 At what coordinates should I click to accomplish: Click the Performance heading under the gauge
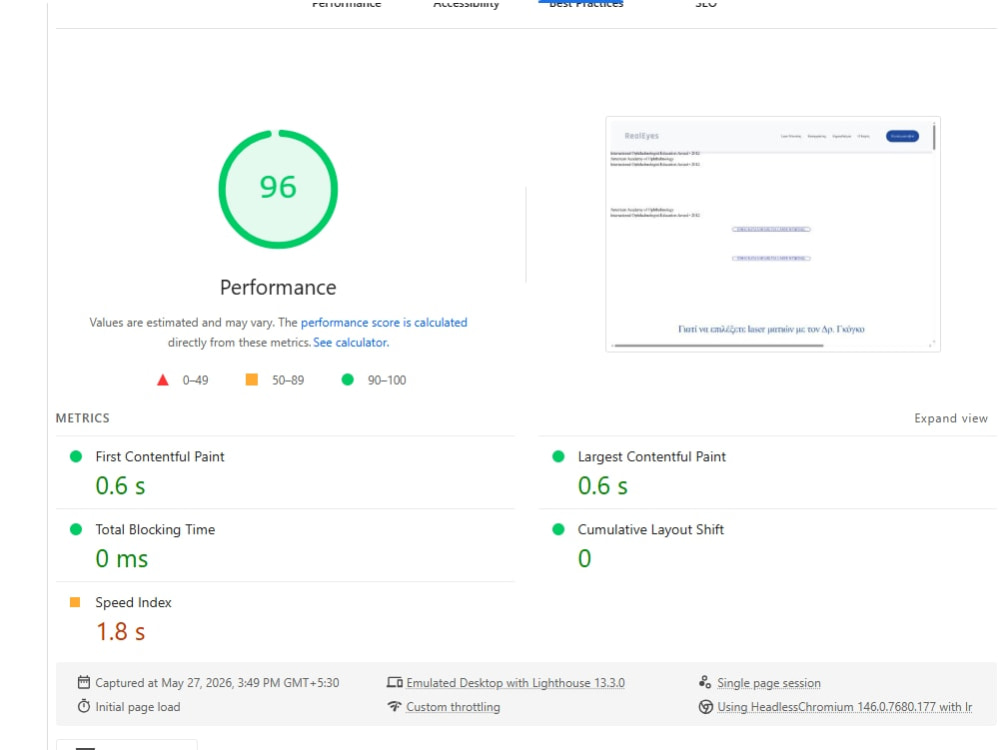[x=278, y=288]
